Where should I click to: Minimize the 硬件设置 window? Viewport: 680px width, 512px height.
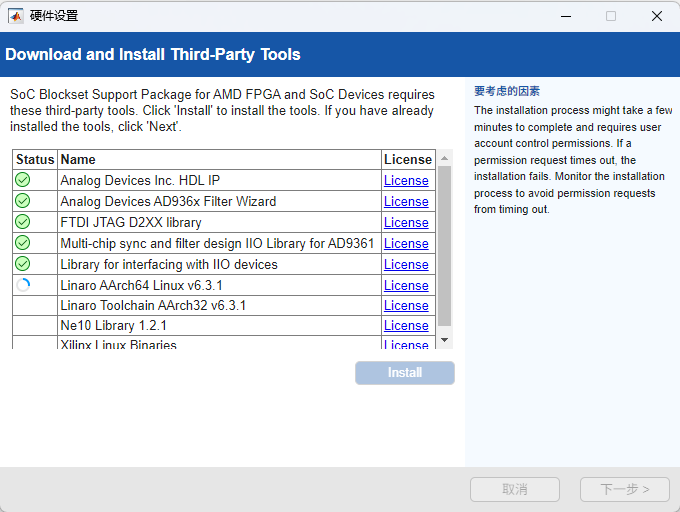[x=566, y=16]
